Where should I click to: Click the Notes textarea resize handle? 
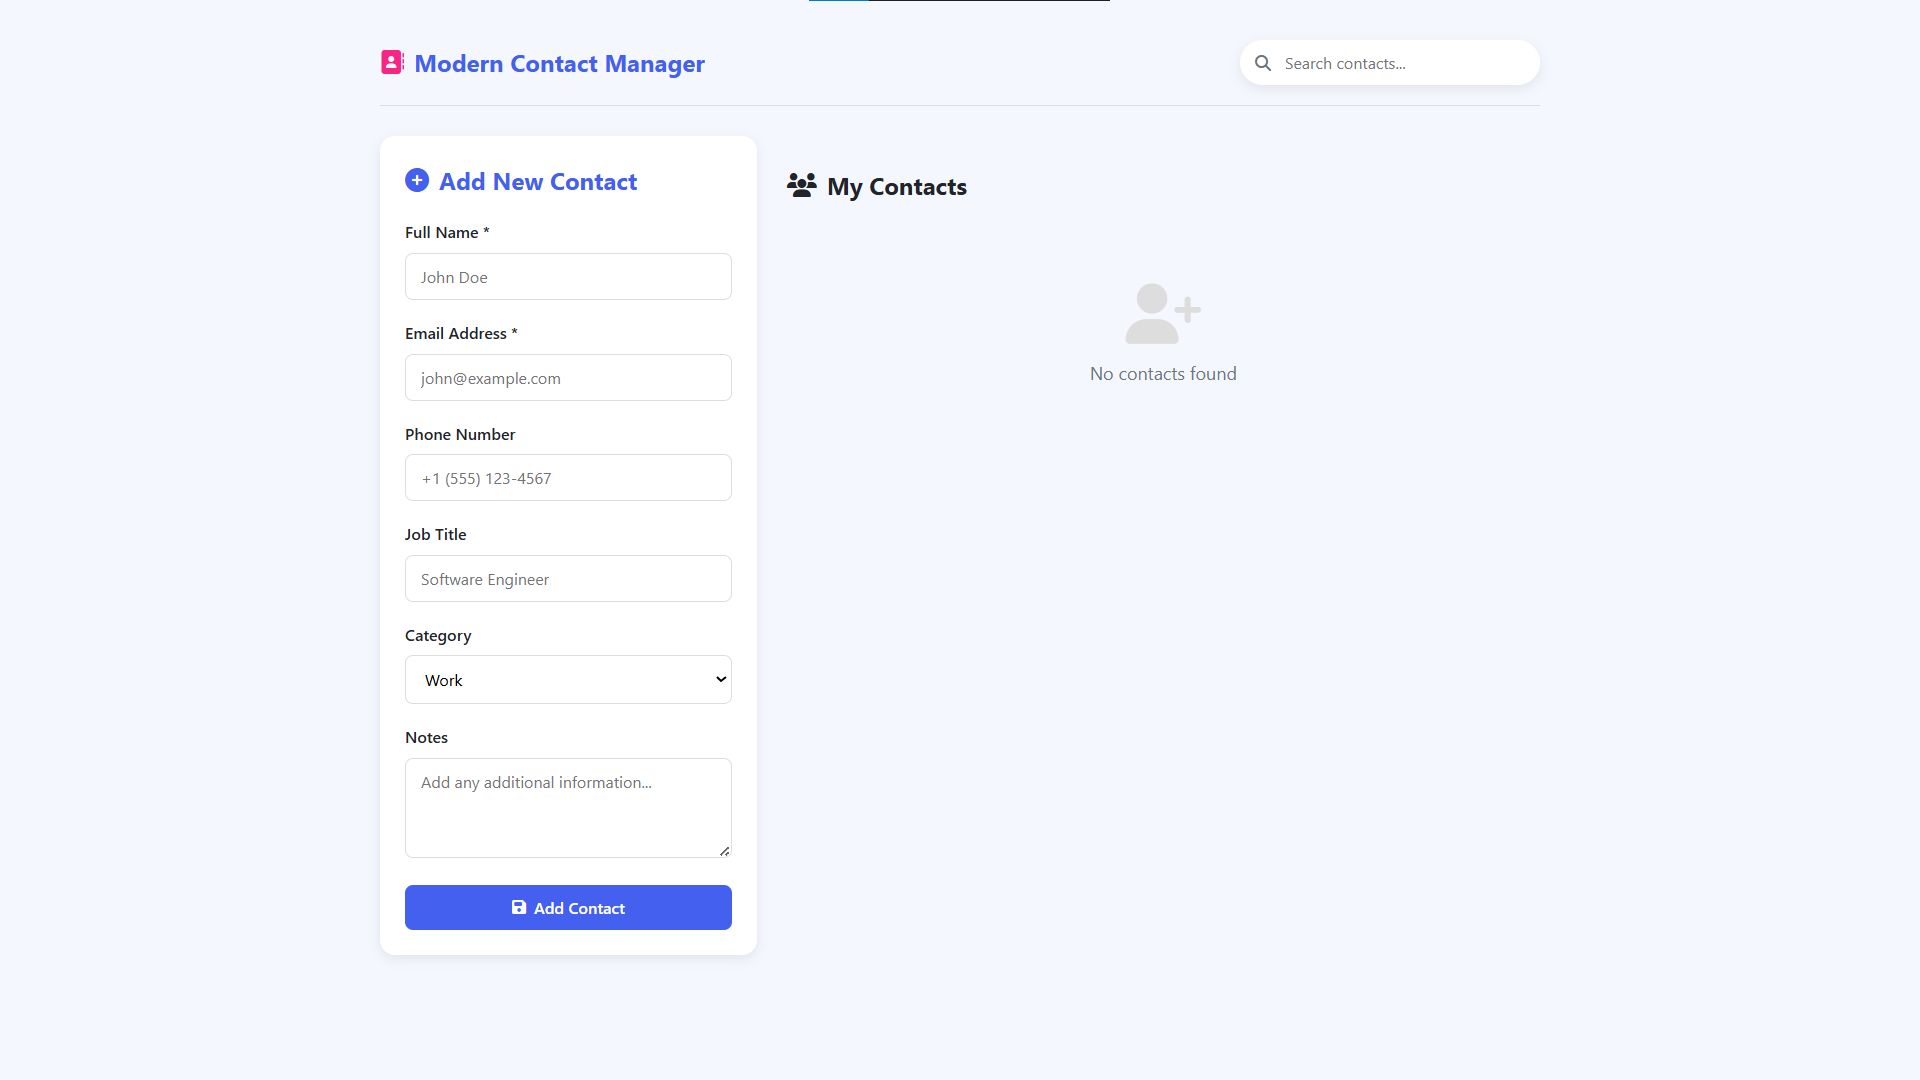[724, 851]
